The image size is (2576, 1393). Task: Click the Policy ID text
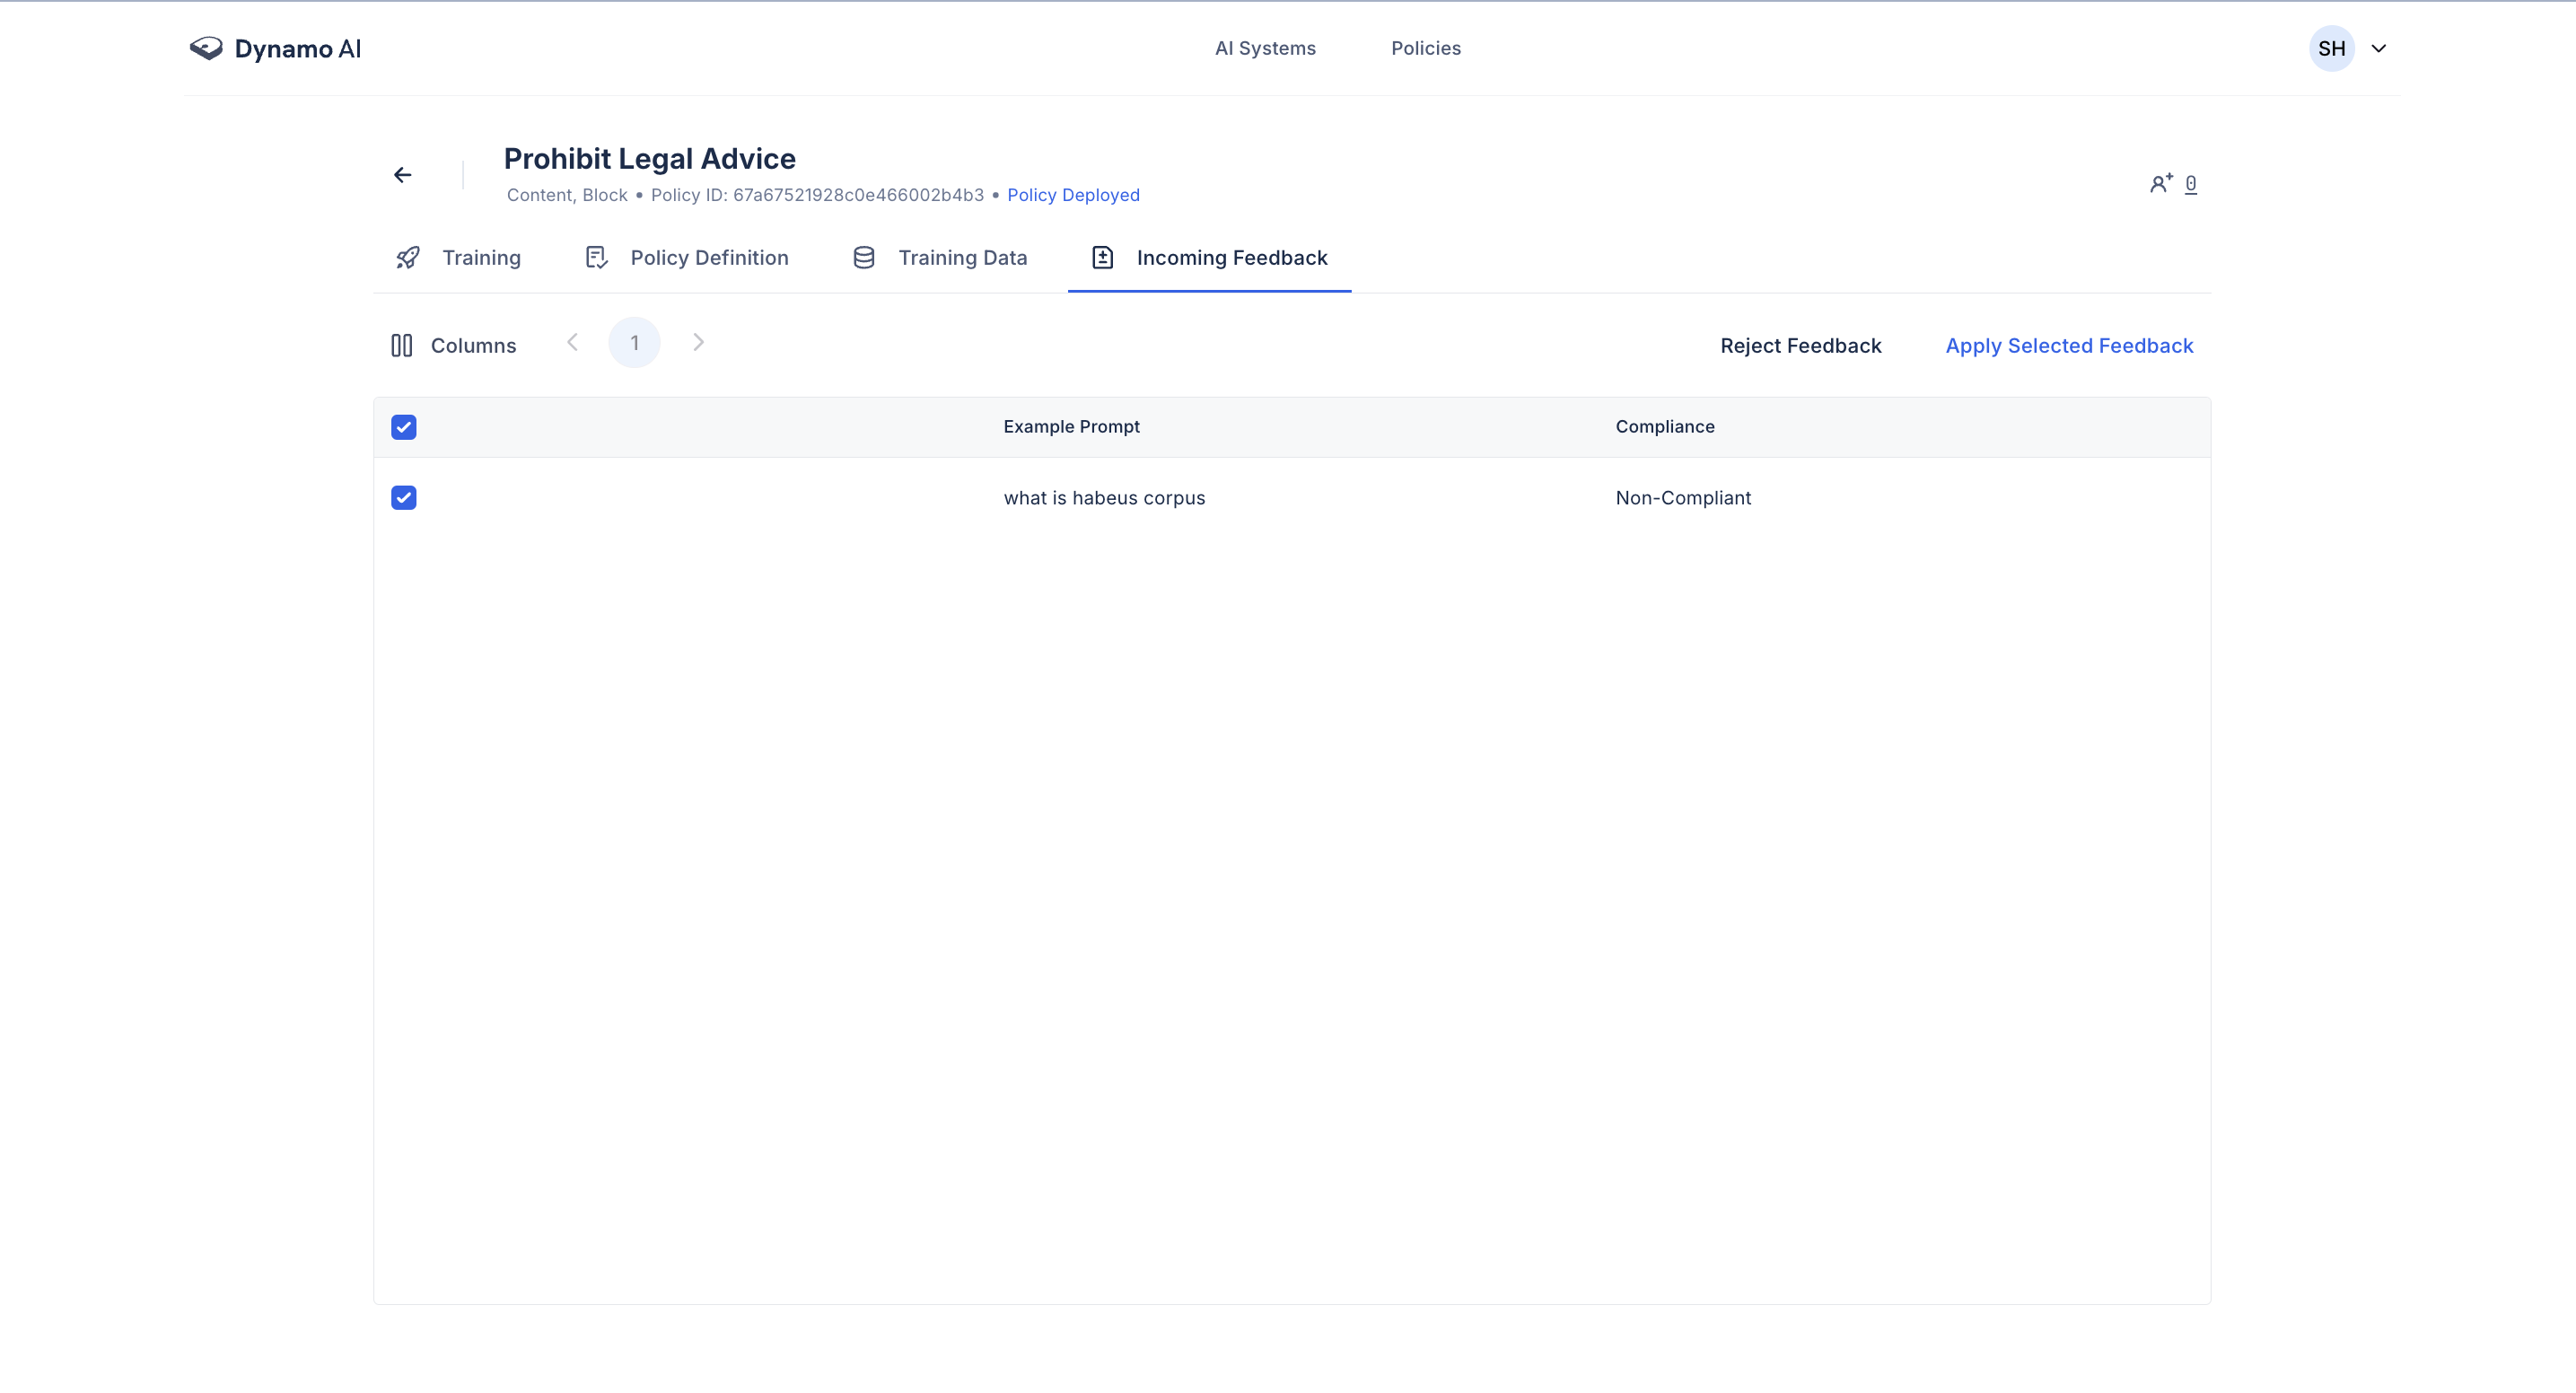coord(817,195)
